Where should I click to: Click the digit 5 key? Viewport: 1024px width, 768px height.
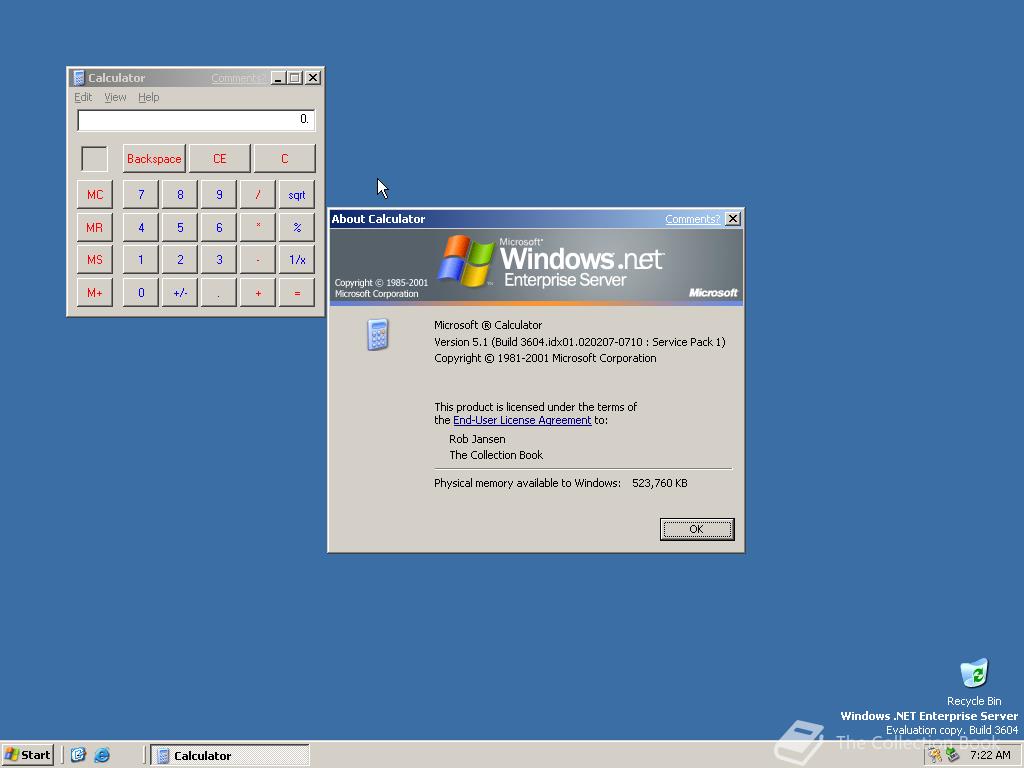180,227
